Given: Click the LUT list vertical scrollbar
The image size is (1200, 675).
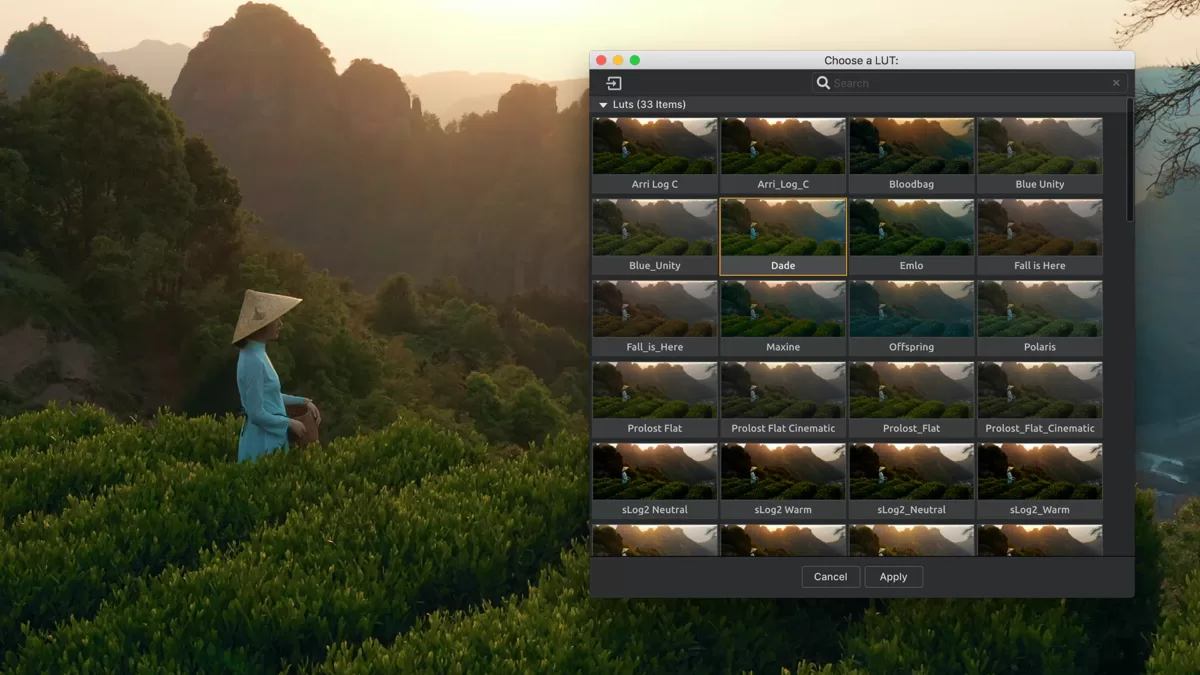Looking at the screenshot, I should pyautogui.click(x=1130, y=160).
